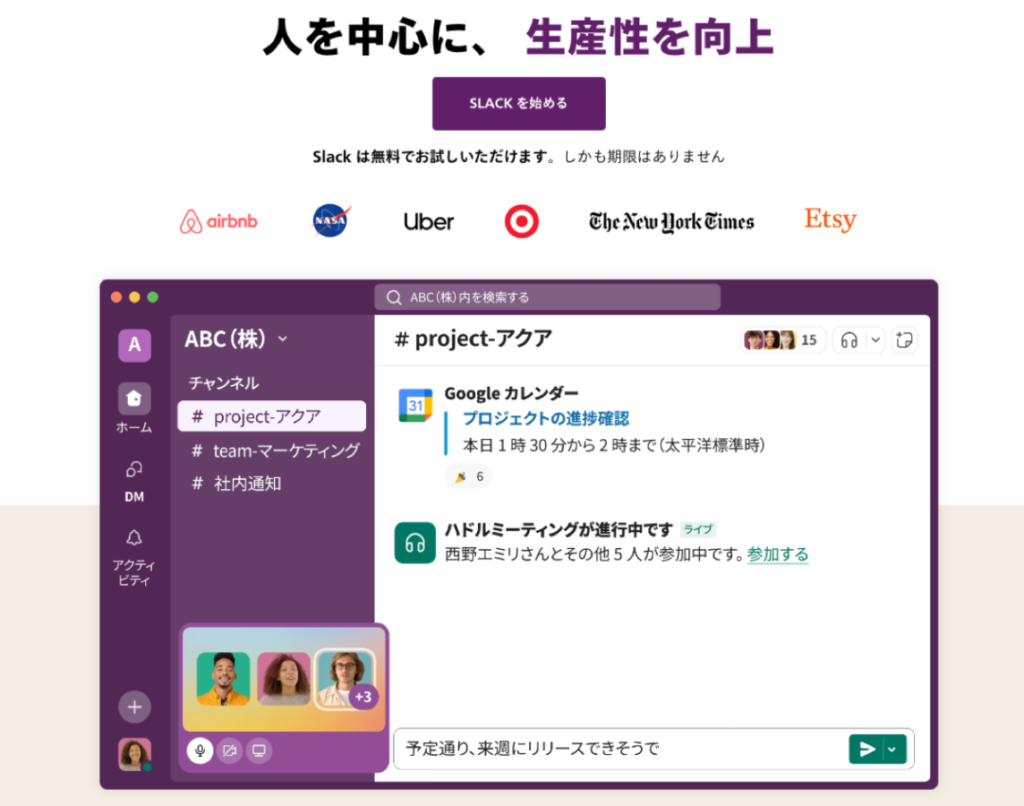Open huddle options dropdown arrow in header
The image size is (1024, 806).
click(876, 340)
